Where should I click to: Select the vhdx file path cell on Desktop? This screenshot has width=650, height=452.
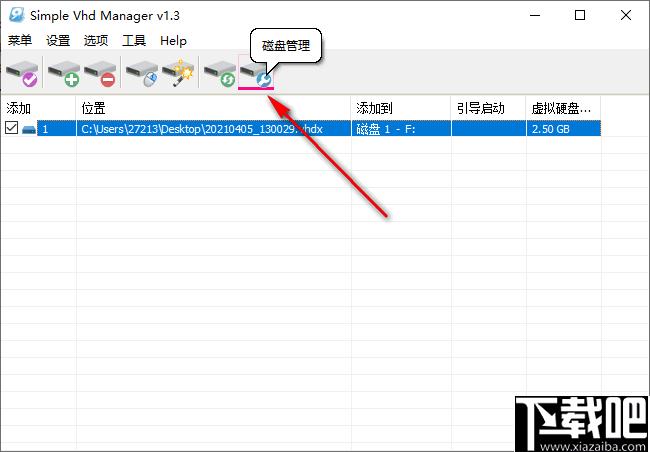(x=214, y=129)
